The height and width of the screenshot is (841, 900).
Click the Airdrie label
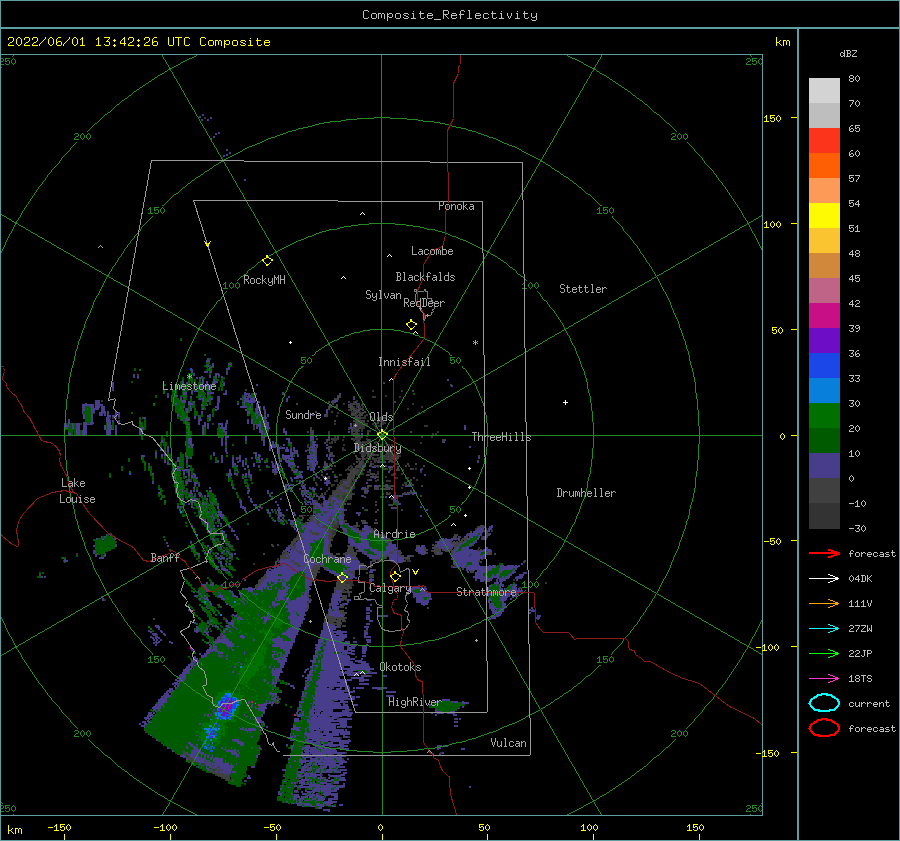[394, 534]
